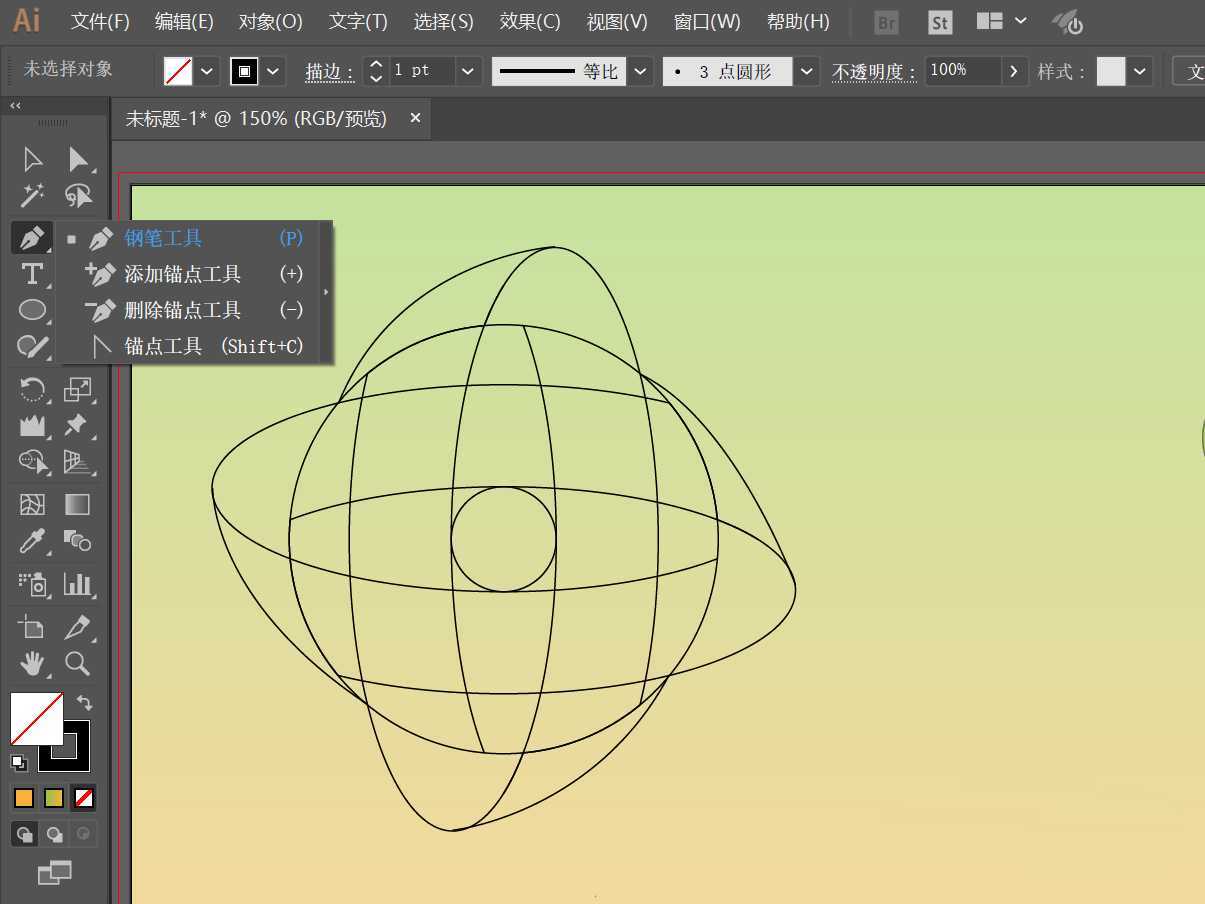Activate the Zoom magnifier tool
Viewport: 1205px width, 904px height.
tap(77, 663)
